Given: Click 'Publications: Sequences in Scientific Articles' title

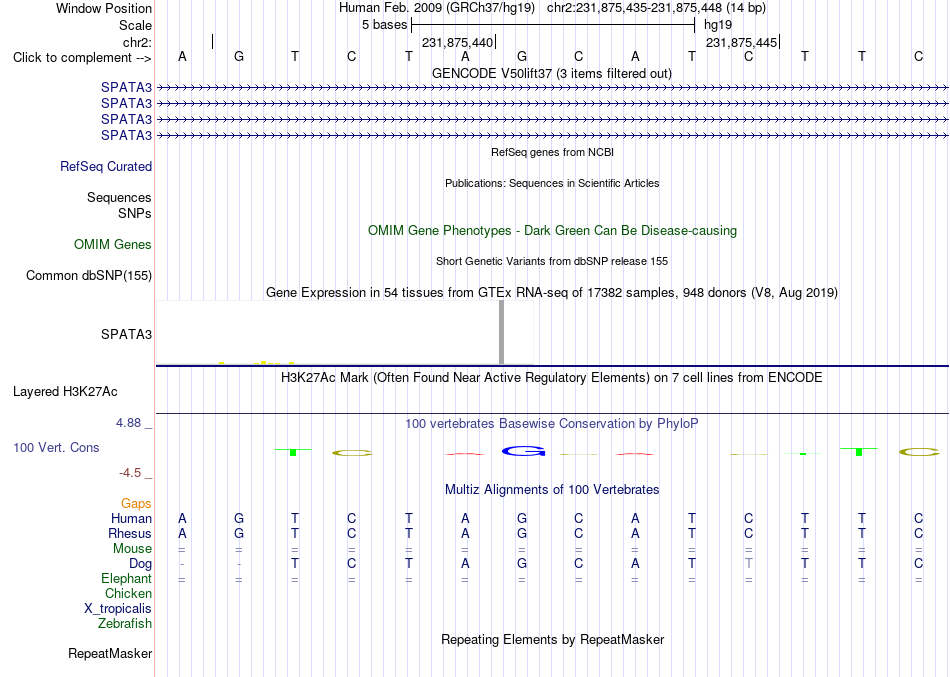Looking at the screenshot, I should pyautogui.click(x=552, y=183).
